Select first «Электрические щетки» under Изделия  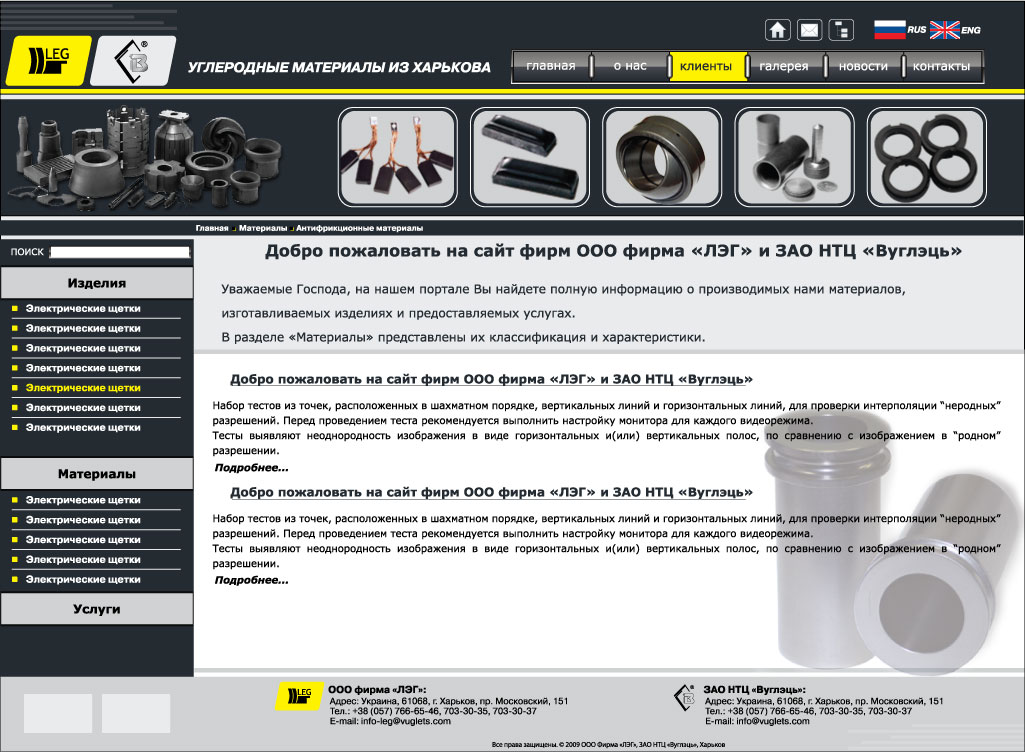click(x=83, y=309)
